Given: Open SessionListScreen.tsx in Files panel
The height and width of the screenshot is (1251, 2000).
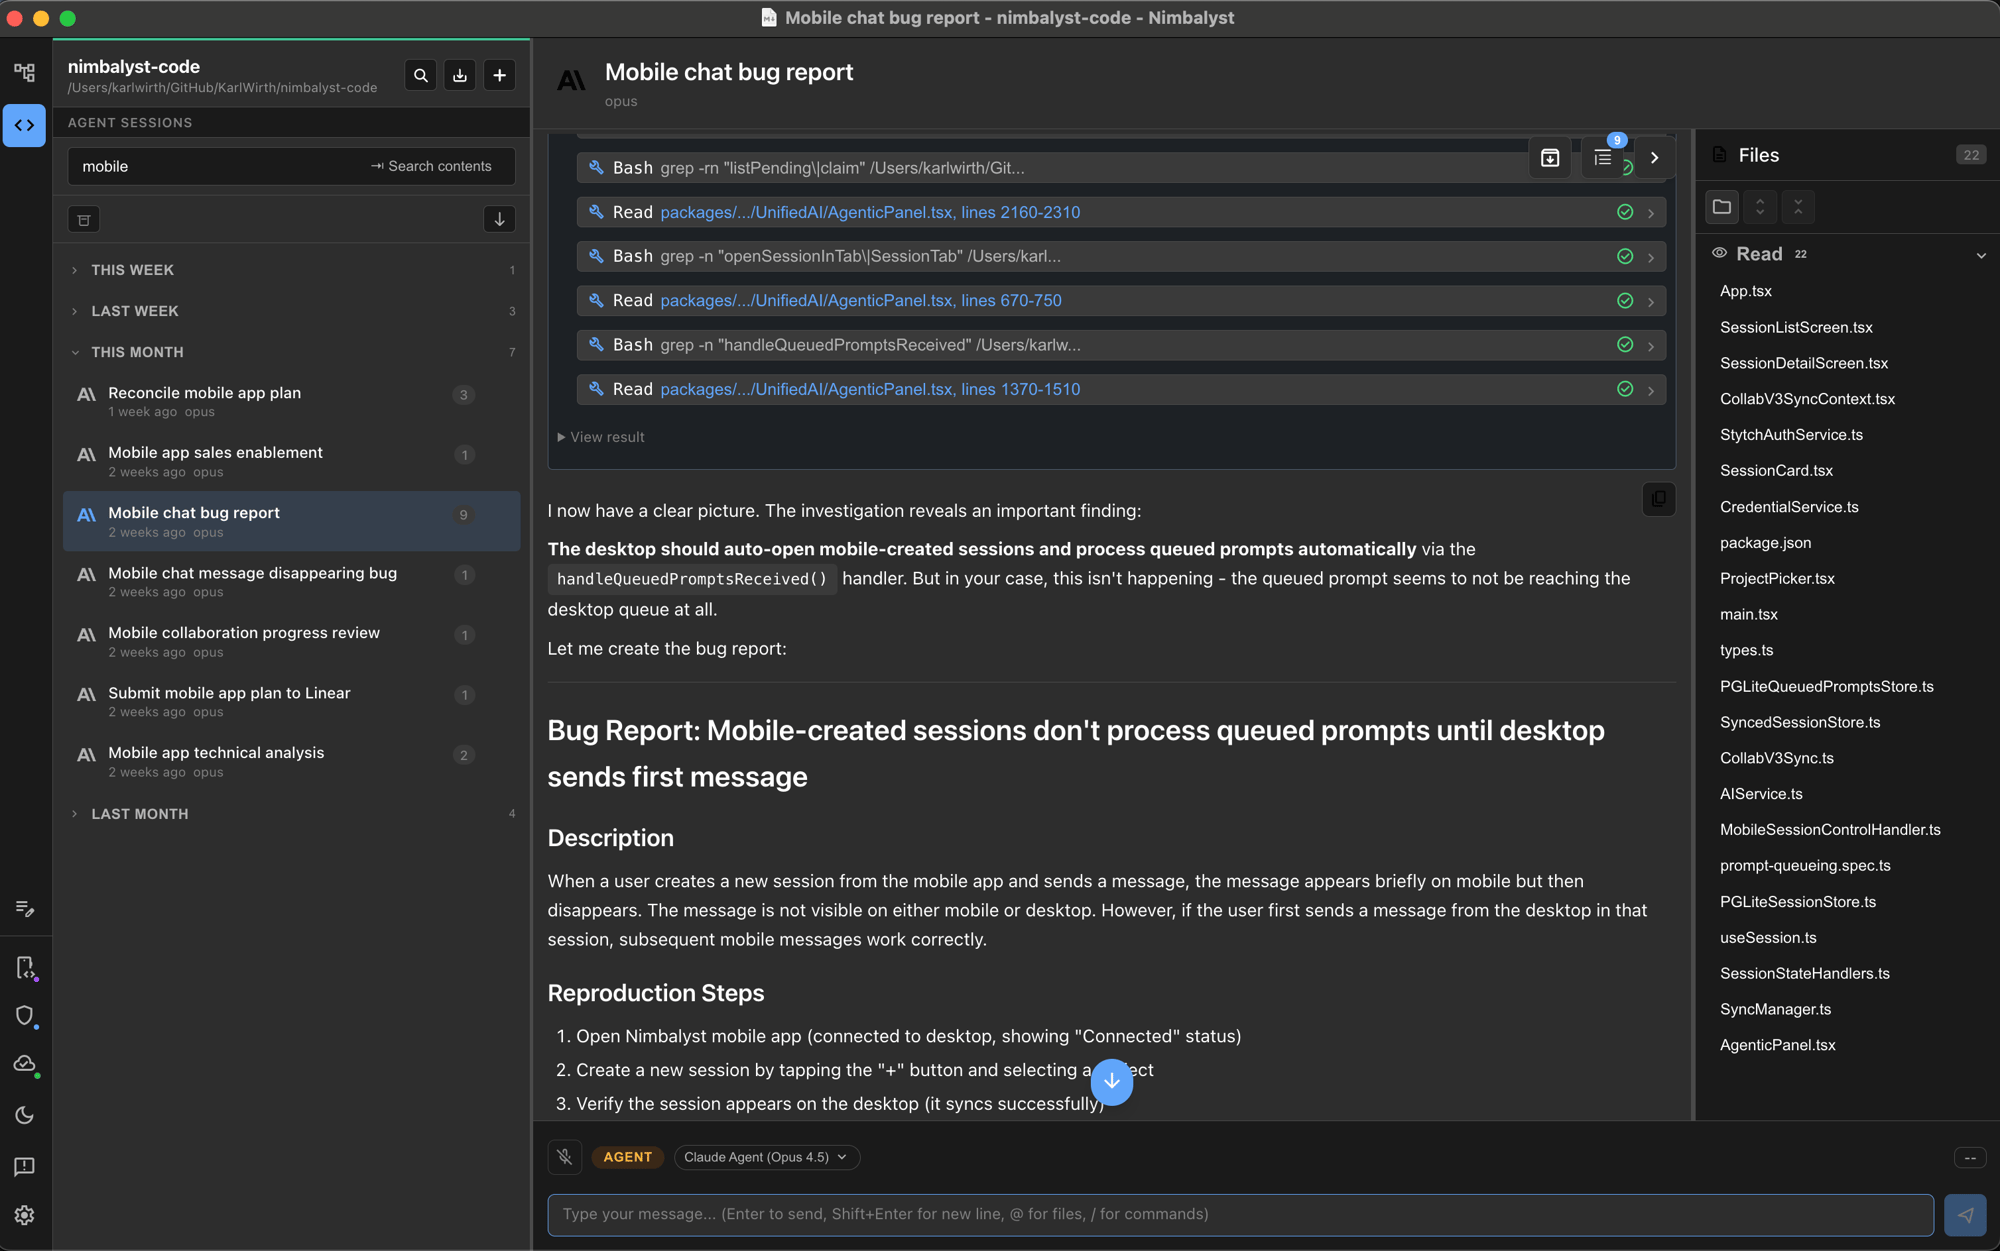Looking at the screenshot, I should click(x=1795, y=327).
